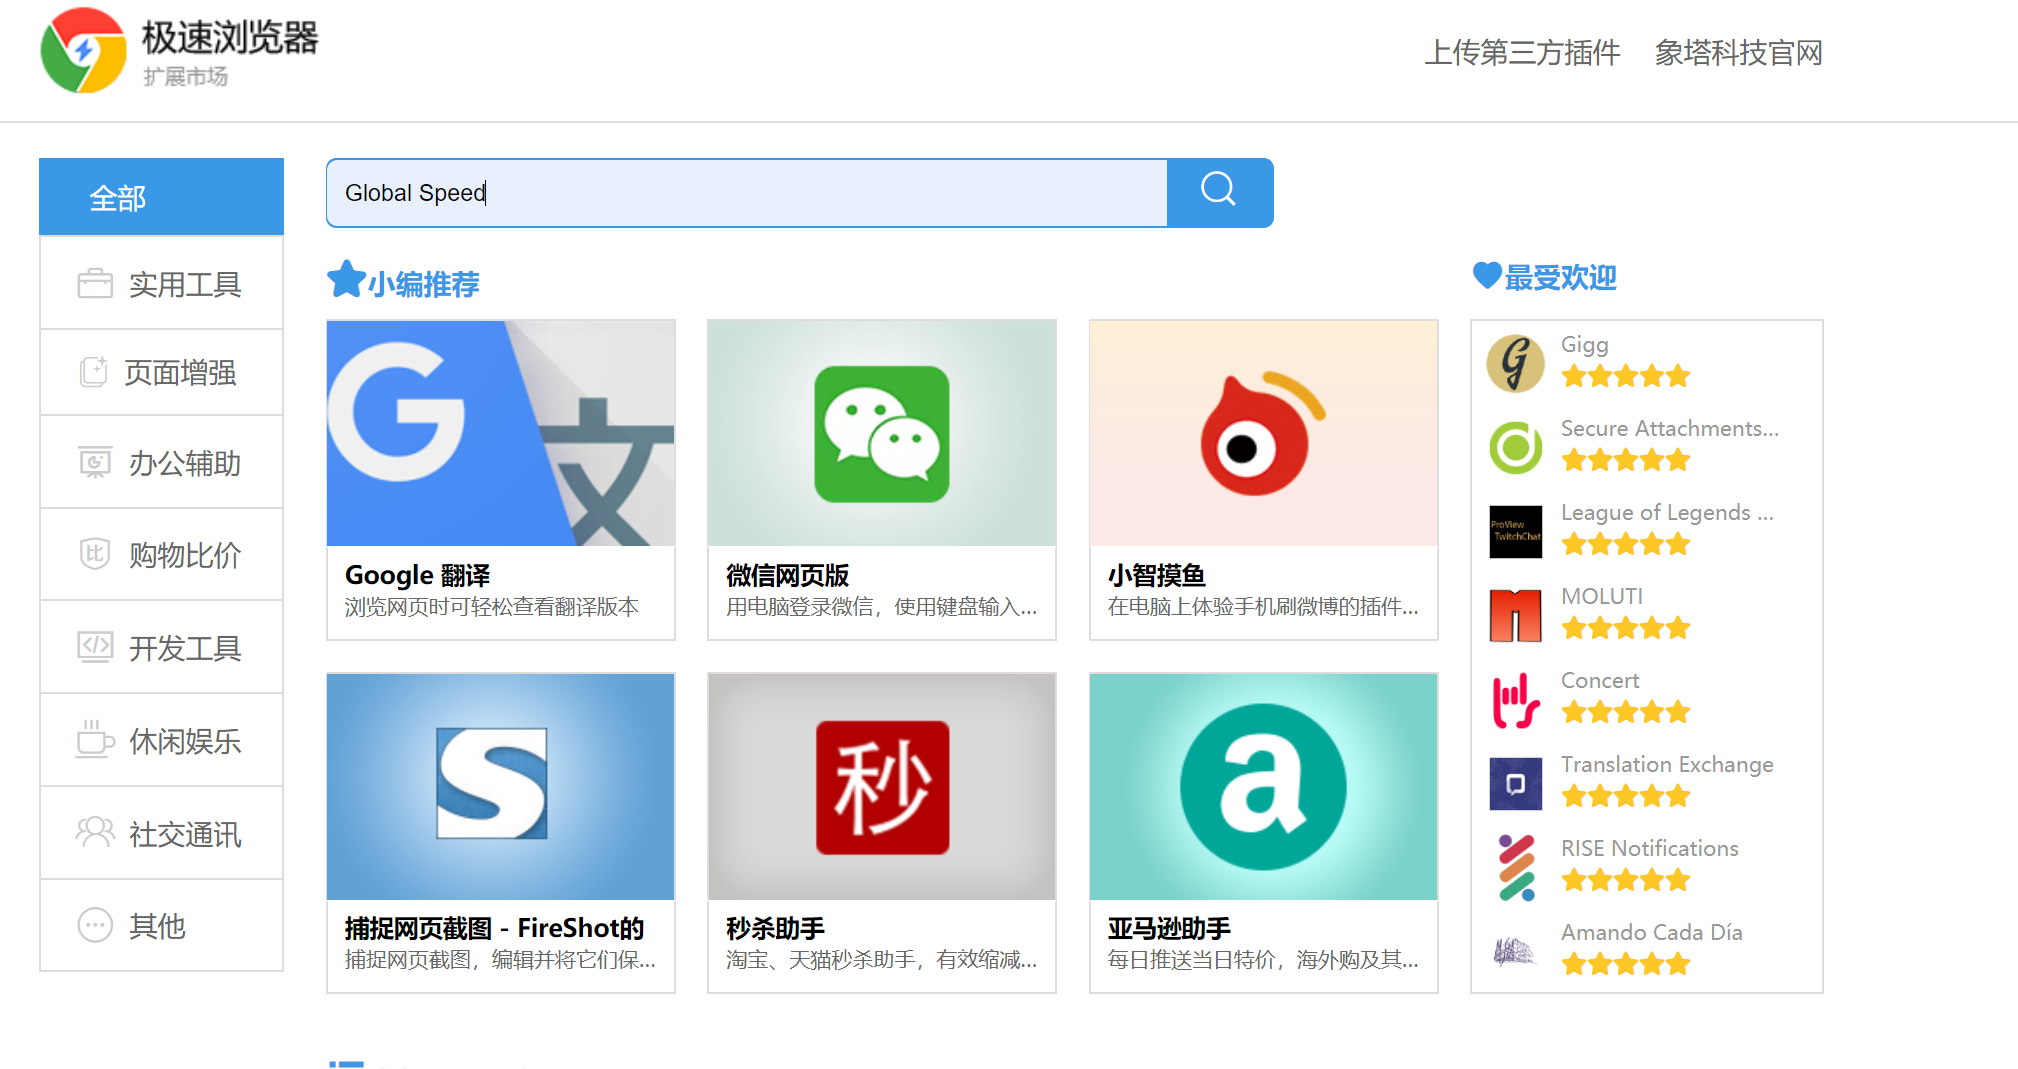Screen dimensions: 2018x1069
Task: Click the 捕捉网页截图 - FireShot的 title
Action: (494, 928)
